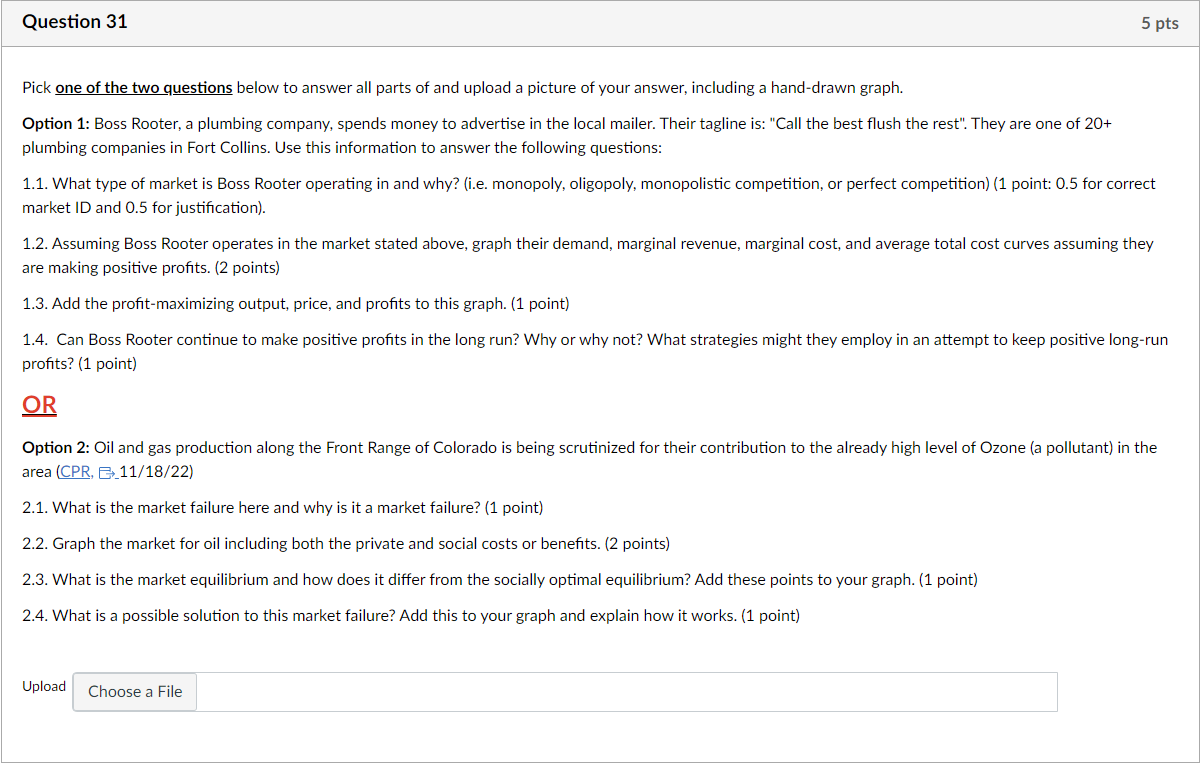
Task: Click question 2.4 about possible solution
Action: tap(410, 615)
